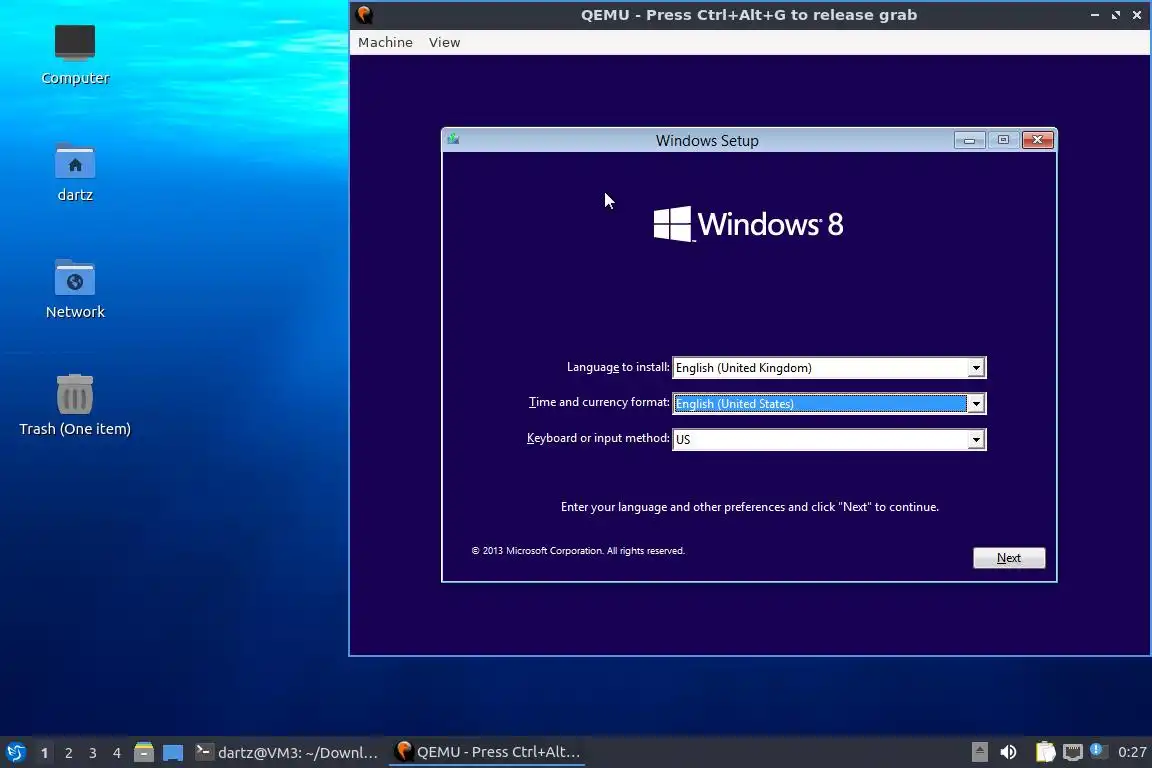Open the clipboard manager tray icon

tap(1045, 752)
